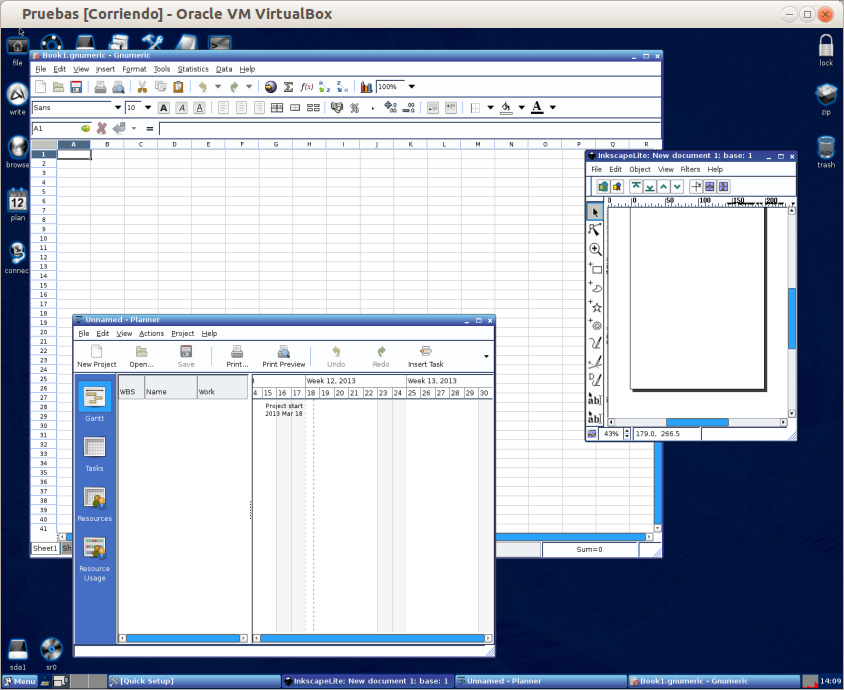
Task: Click the Print Preview button in Planner
Action: point(284,357)
